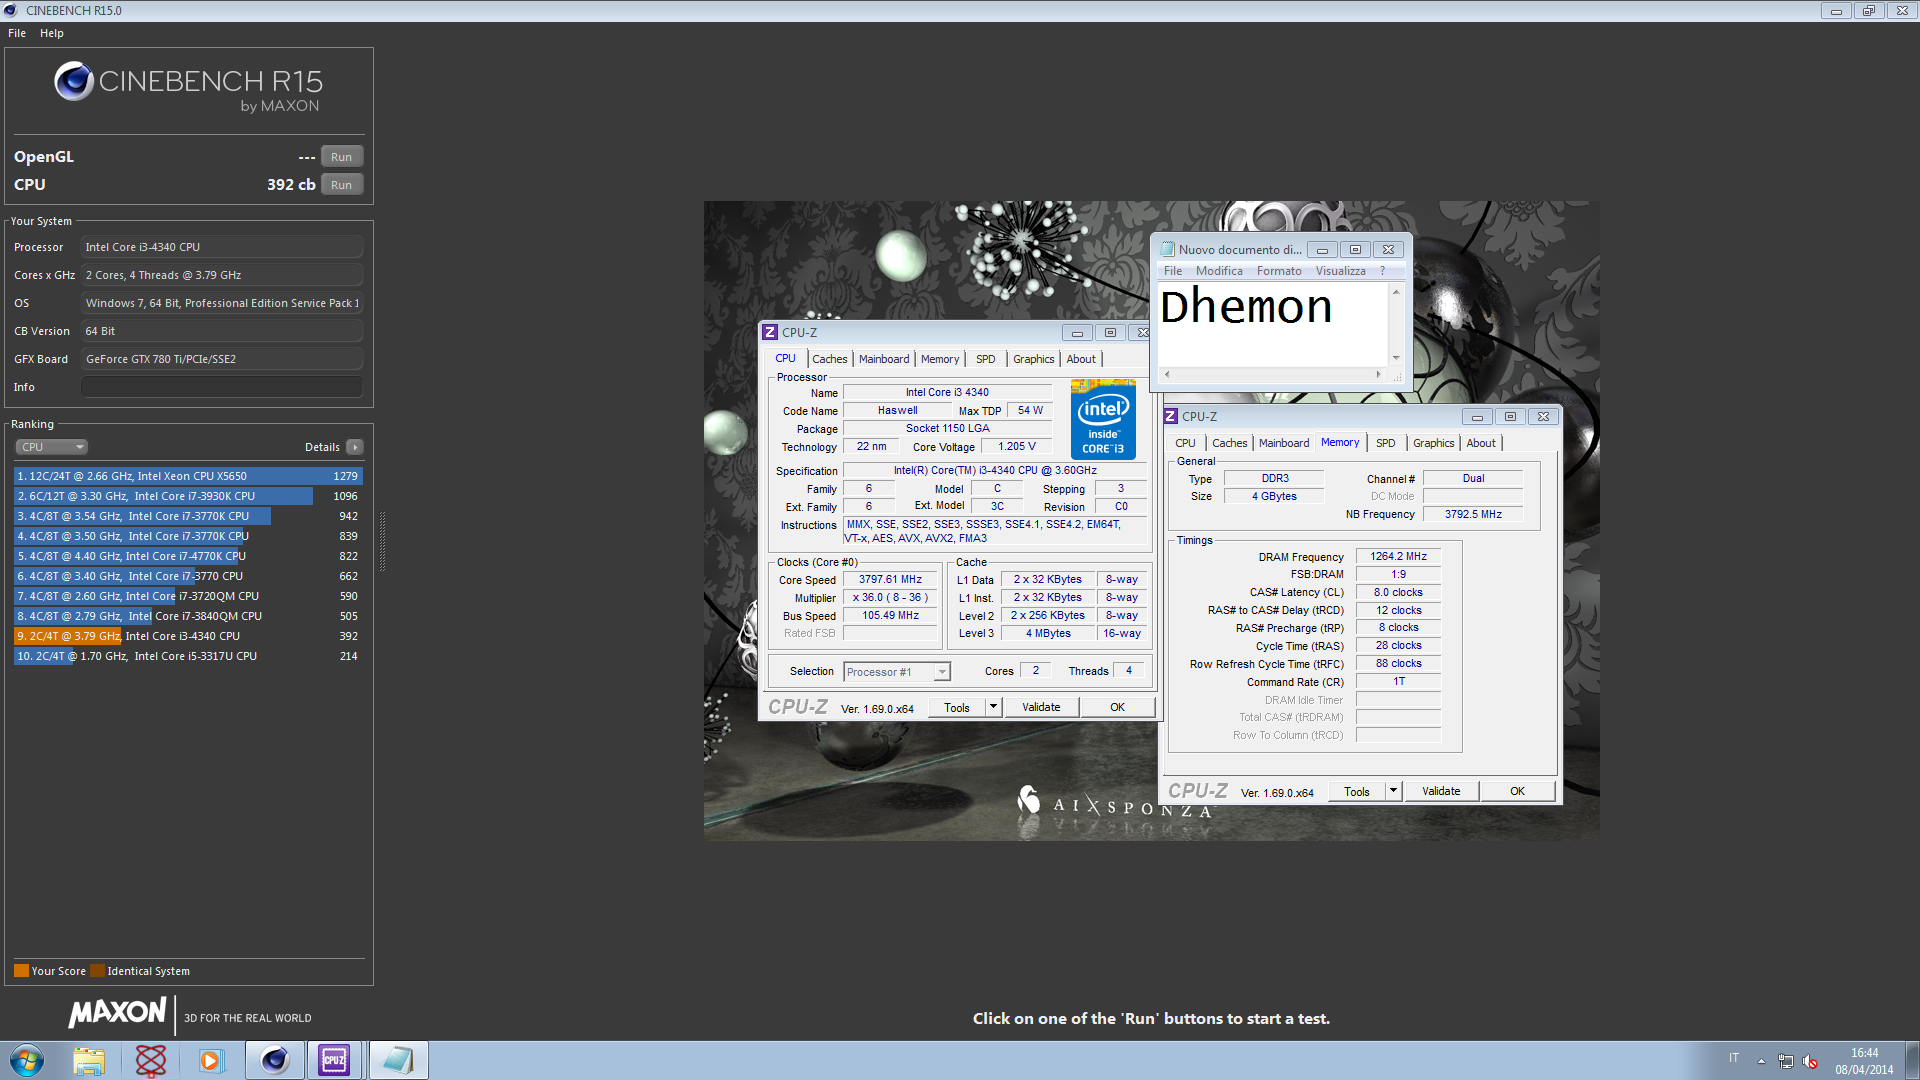Switch to Memory tab in CPU-Z CPU window
Viewport: 1920px width, 1080px height.
(940, 359)
